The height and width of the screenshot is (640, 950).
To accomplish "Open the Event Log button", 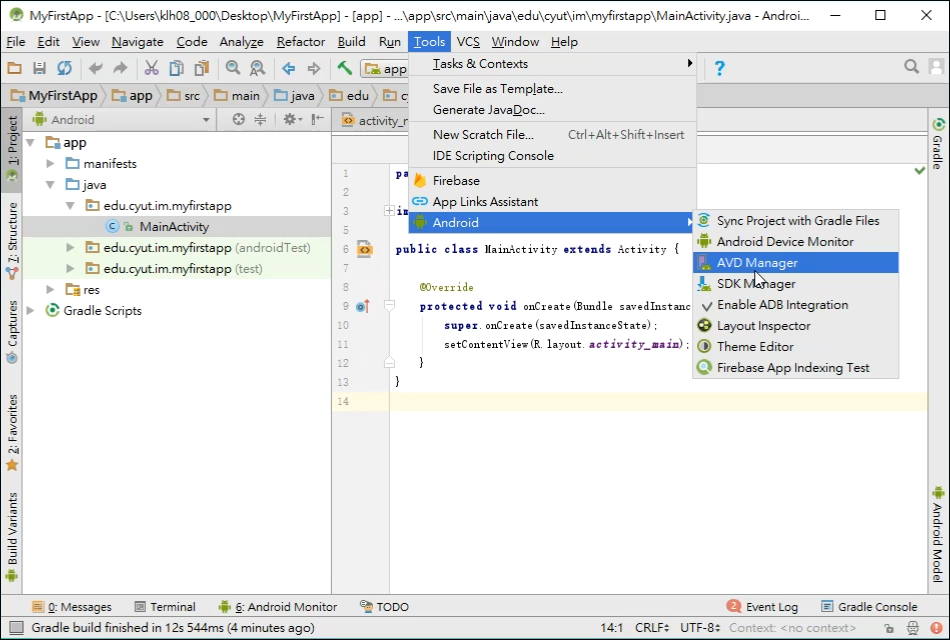I will click(762, 607).
